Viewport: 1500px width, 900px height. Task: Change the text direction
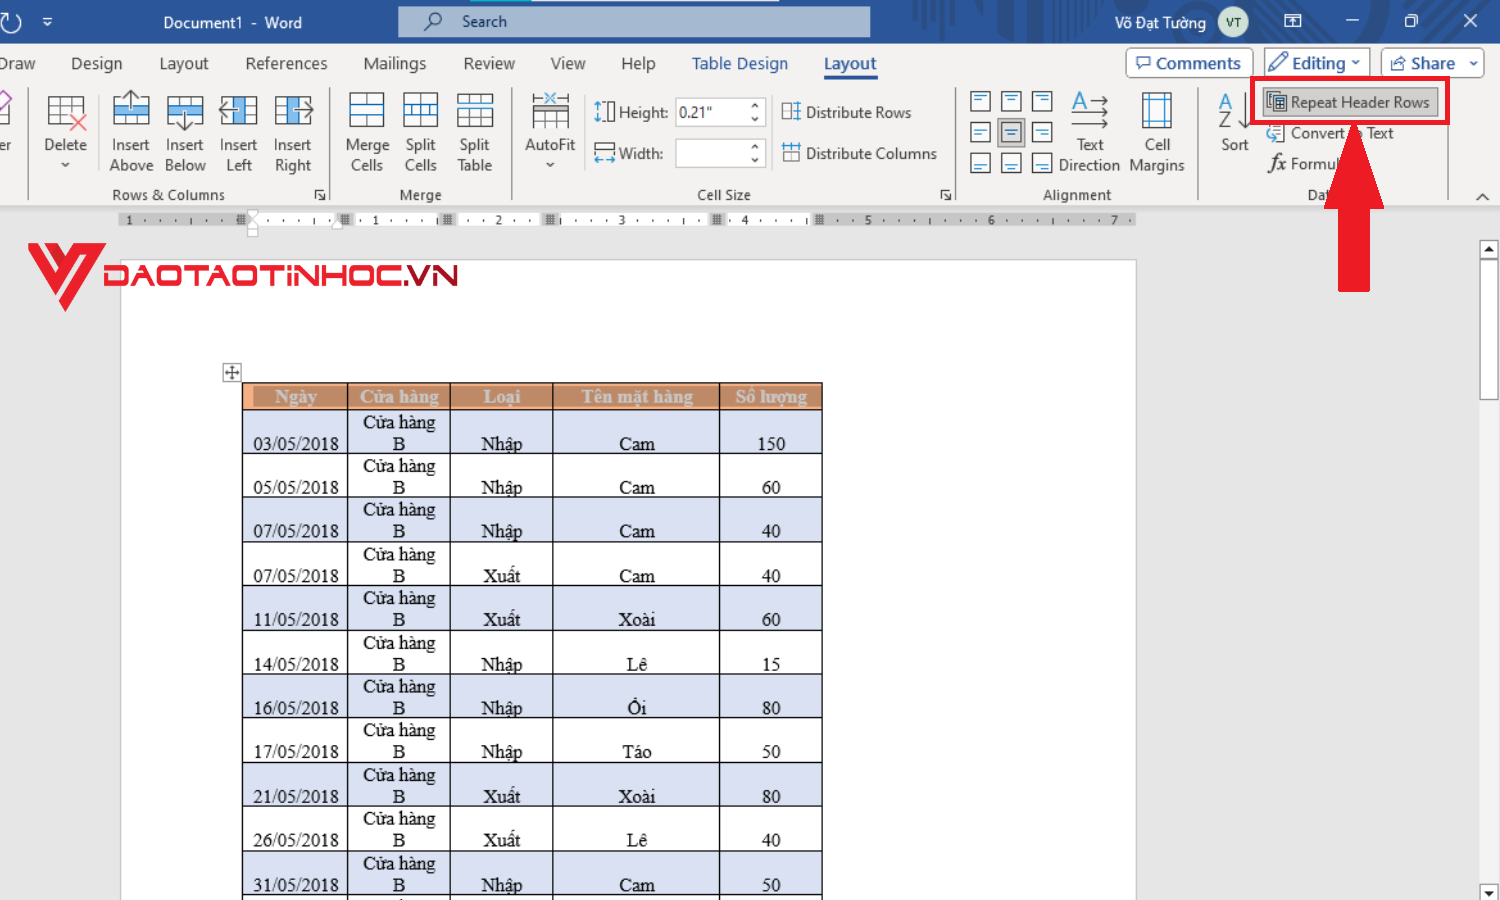(1089, 130)
